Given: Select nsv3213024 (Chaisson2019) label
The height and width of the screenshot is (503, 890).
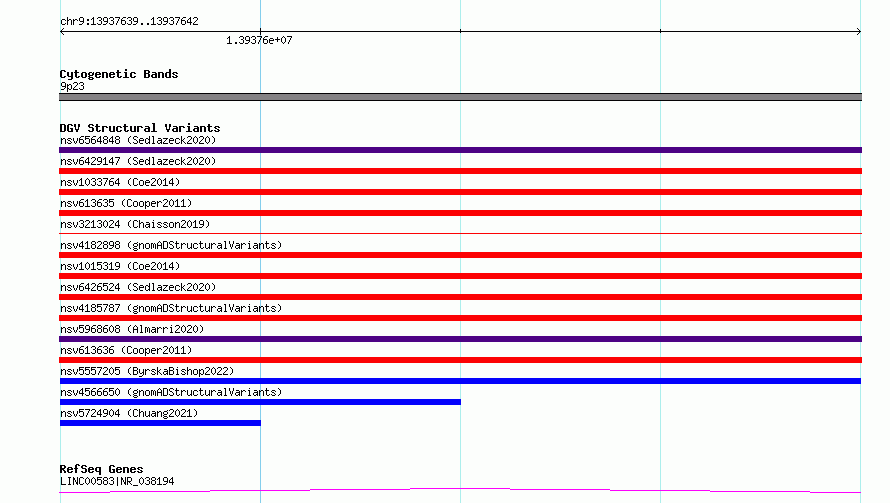Looking at the screenshot, I should point(135,224).
